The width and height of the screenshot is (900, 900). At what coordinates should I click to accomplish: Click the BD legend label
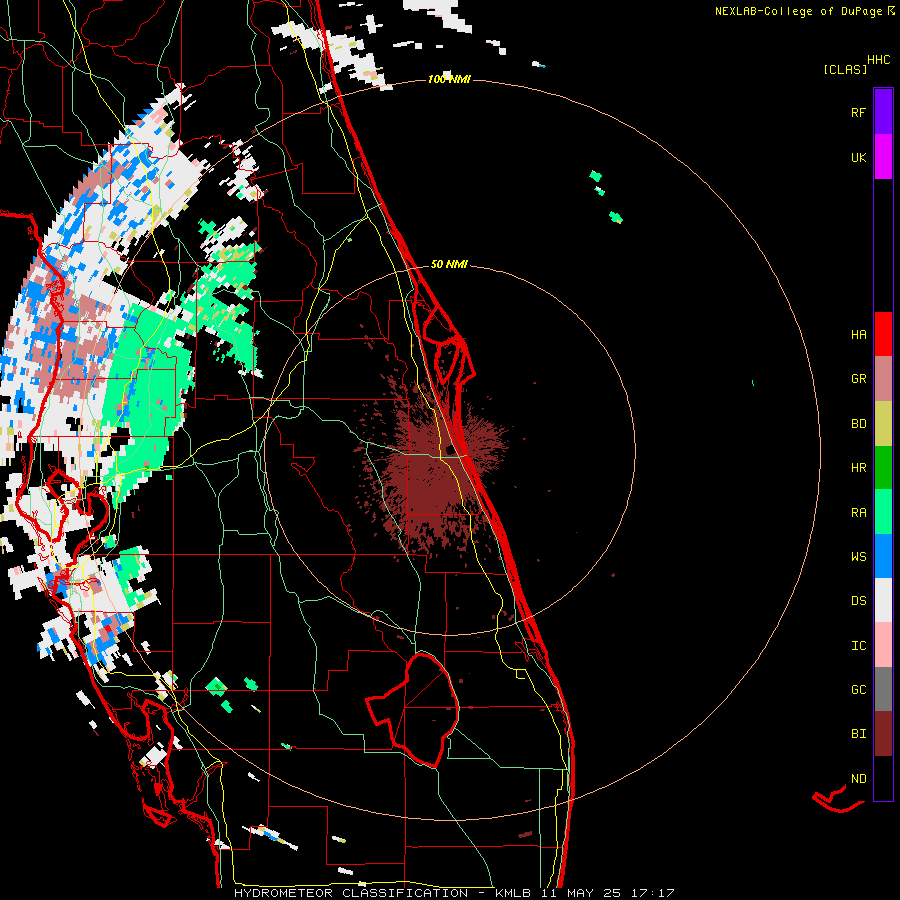858,424
